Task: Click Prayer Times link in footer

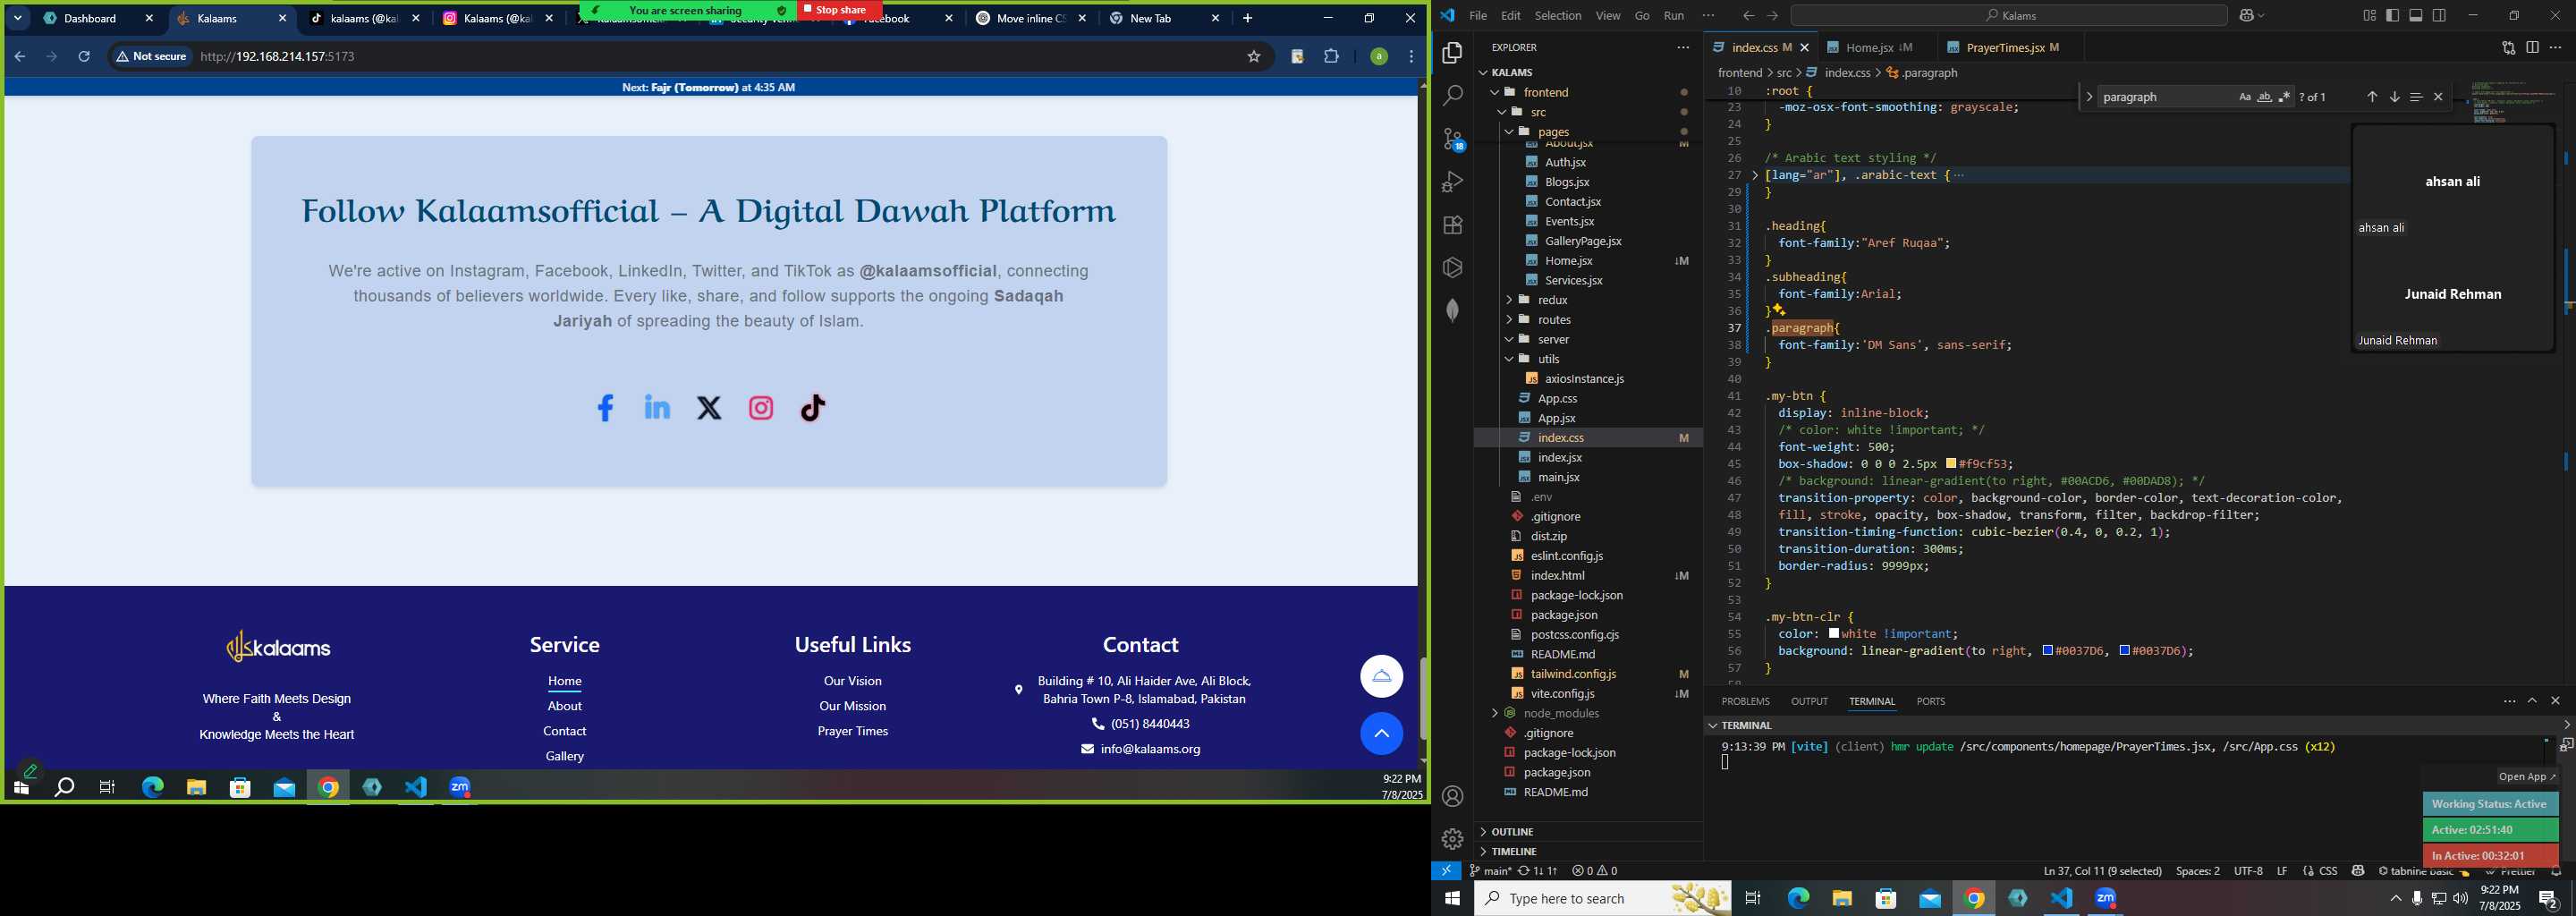Action: (x=853, y=731)
